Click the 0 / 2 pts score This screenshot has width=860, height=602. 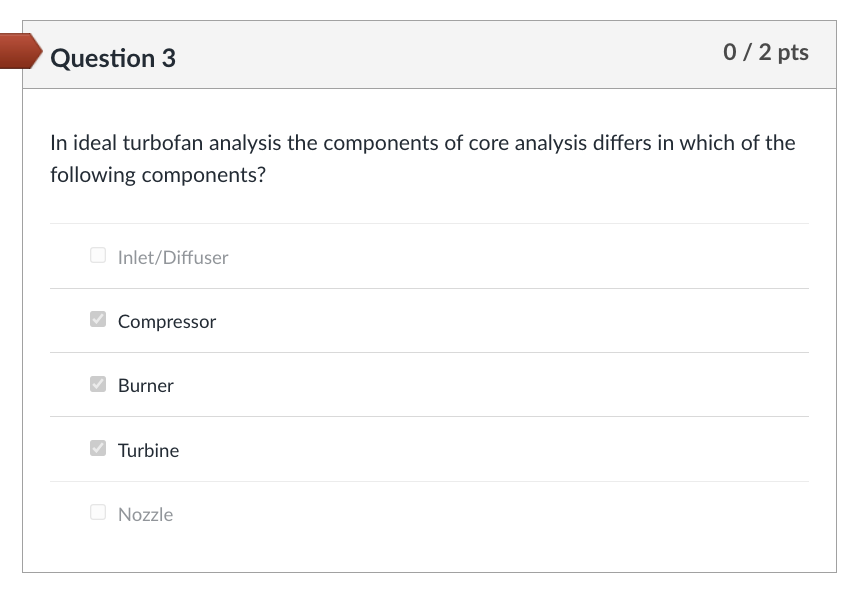[766, 53]
